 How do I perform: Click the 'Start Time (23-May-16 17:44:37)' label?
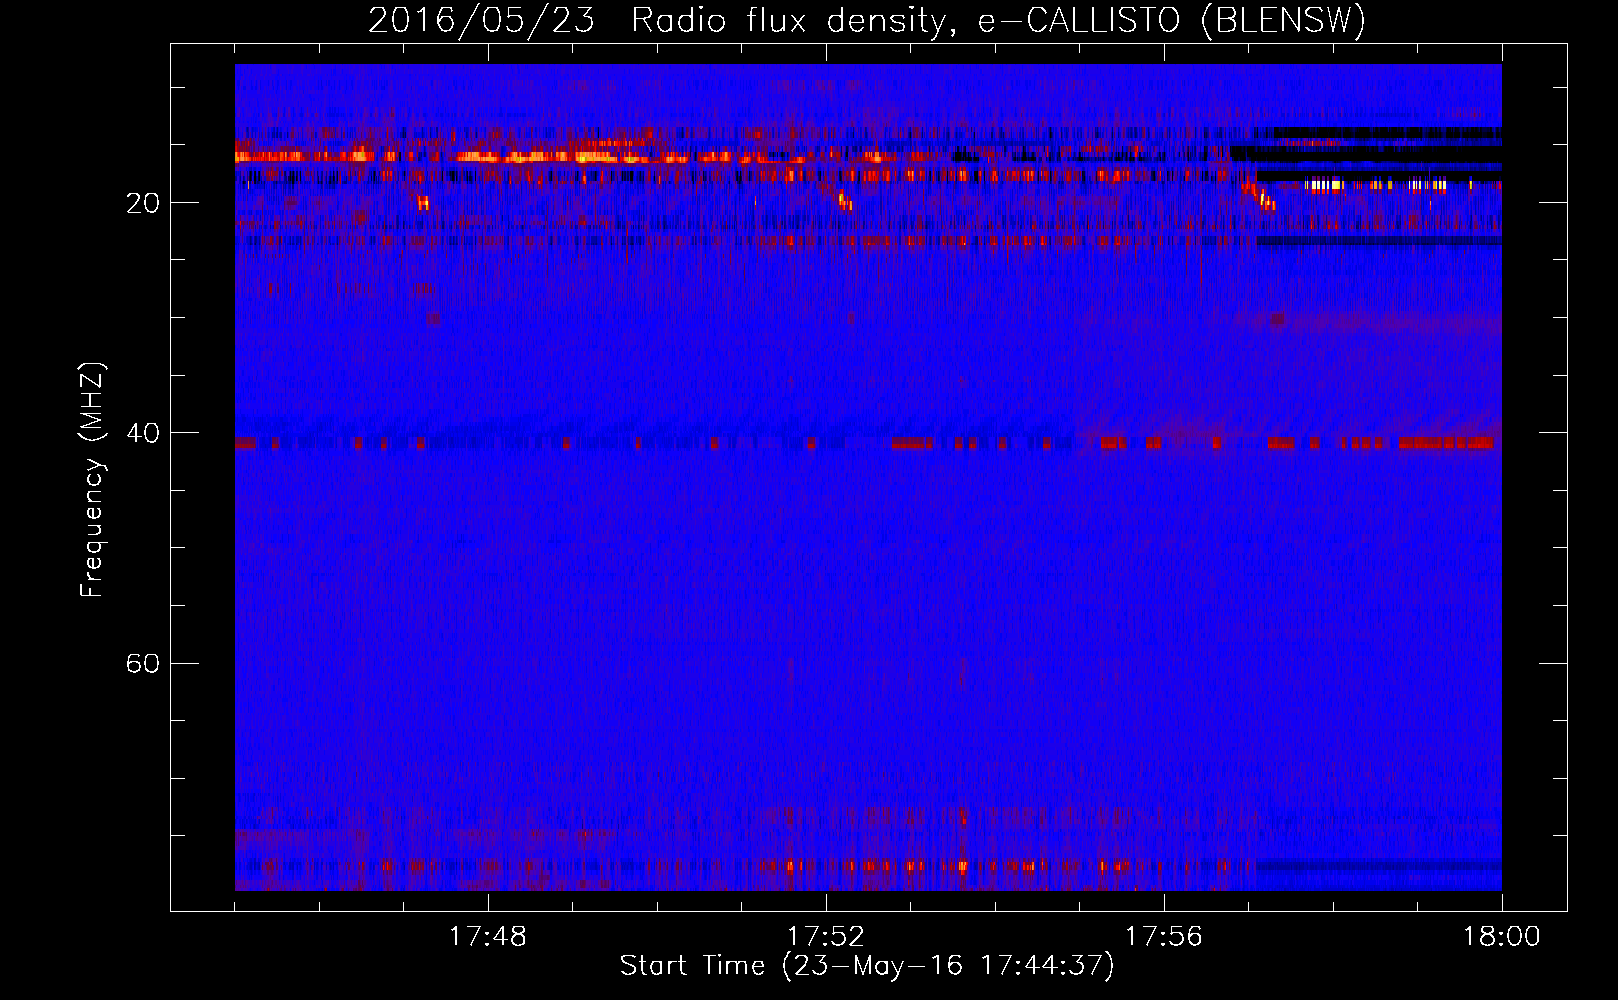[867, 966]
